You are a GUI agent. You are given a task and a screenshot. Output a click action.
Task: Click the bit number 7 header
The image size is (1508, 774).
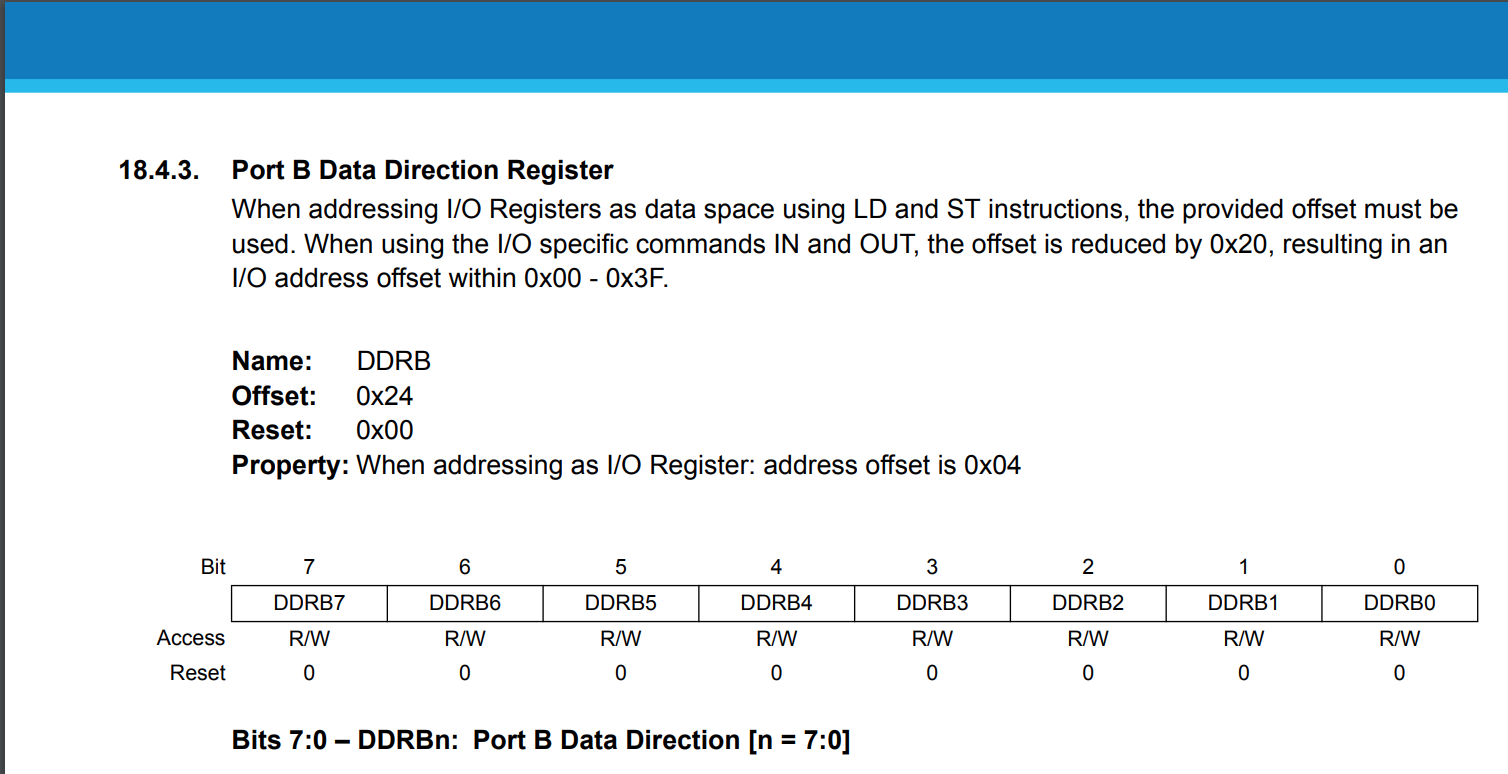pyautogui.click(x=309, y=567)
